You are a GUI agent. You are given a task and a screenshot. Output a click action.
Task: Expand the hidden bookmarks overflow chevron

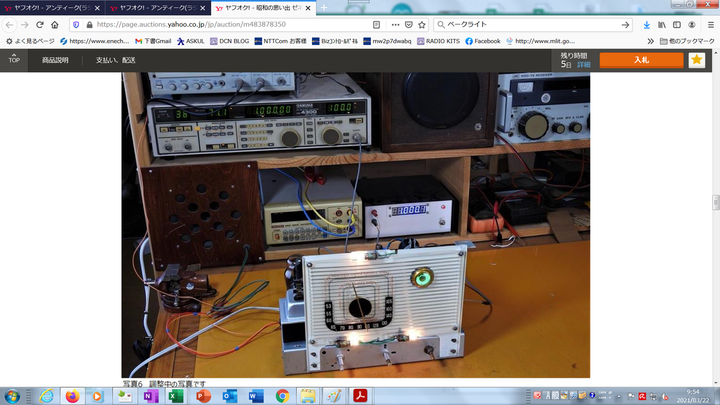tap(650, 41)
